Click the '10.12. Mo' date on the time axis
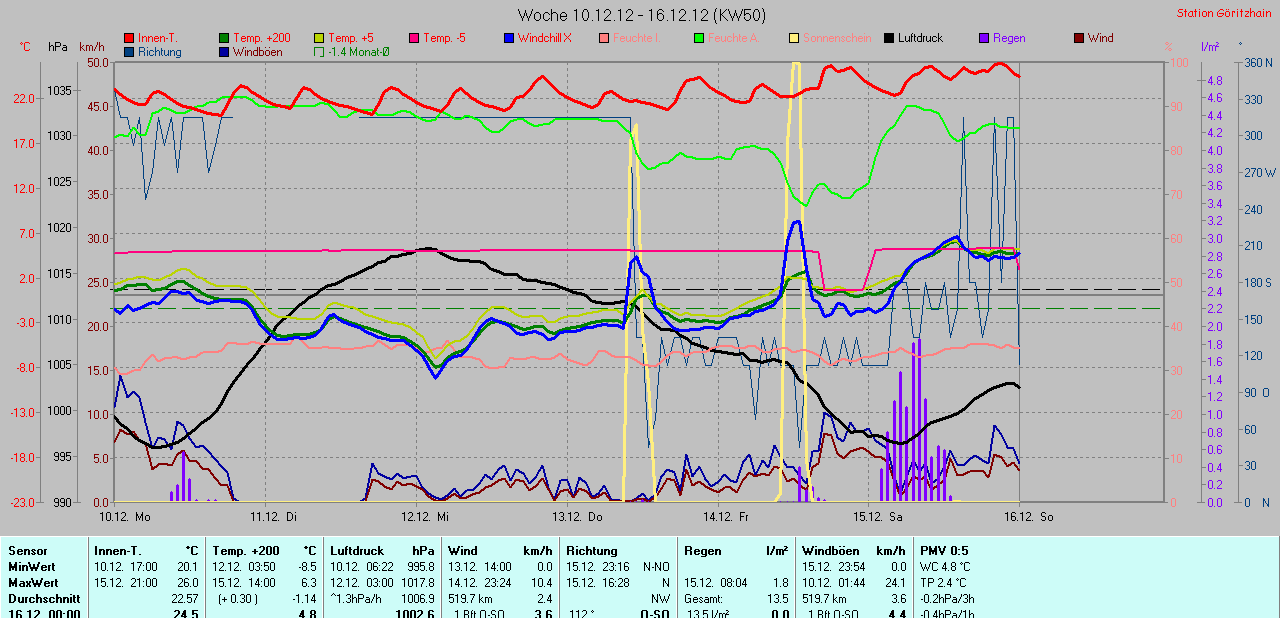Viewport: 1284px width, 618px height. (x=124, y=517)
